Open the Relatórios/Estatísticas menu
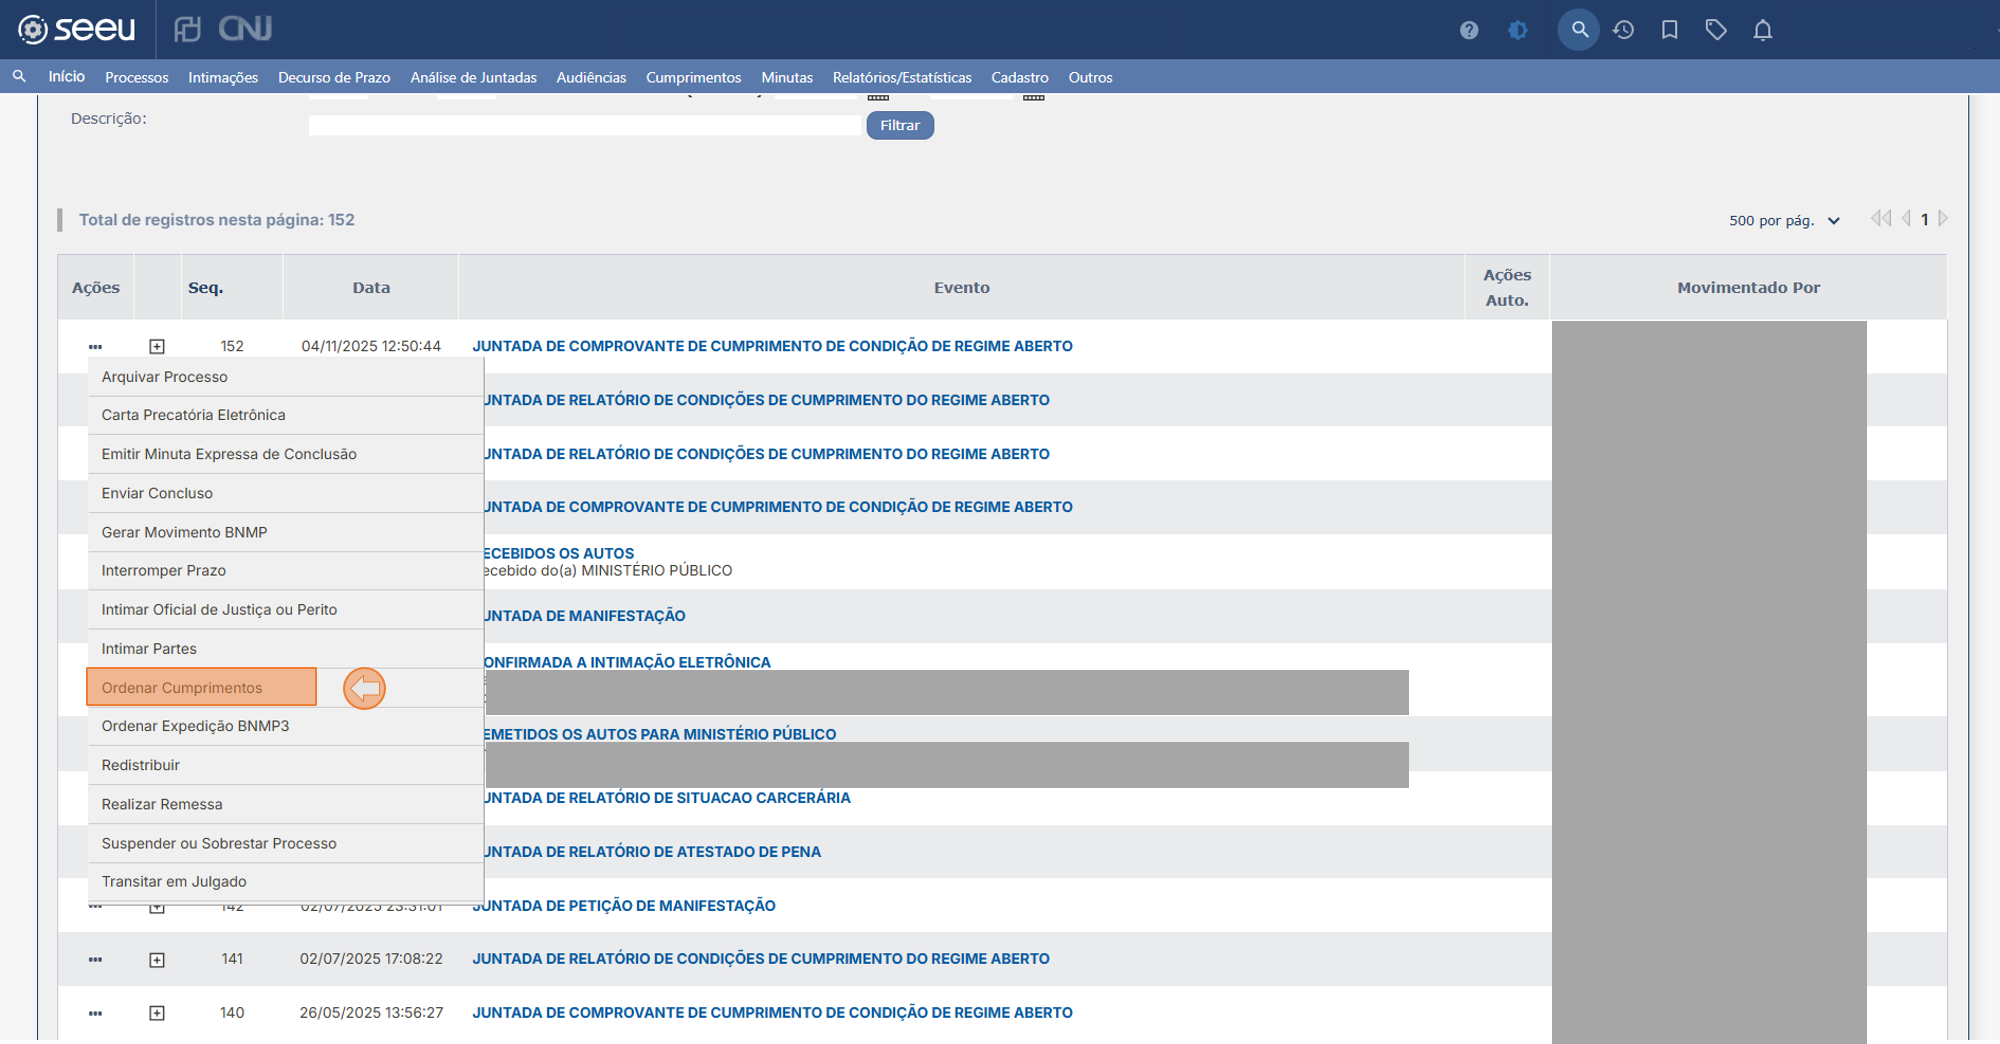The image size is (2000, 1044). 902,77
